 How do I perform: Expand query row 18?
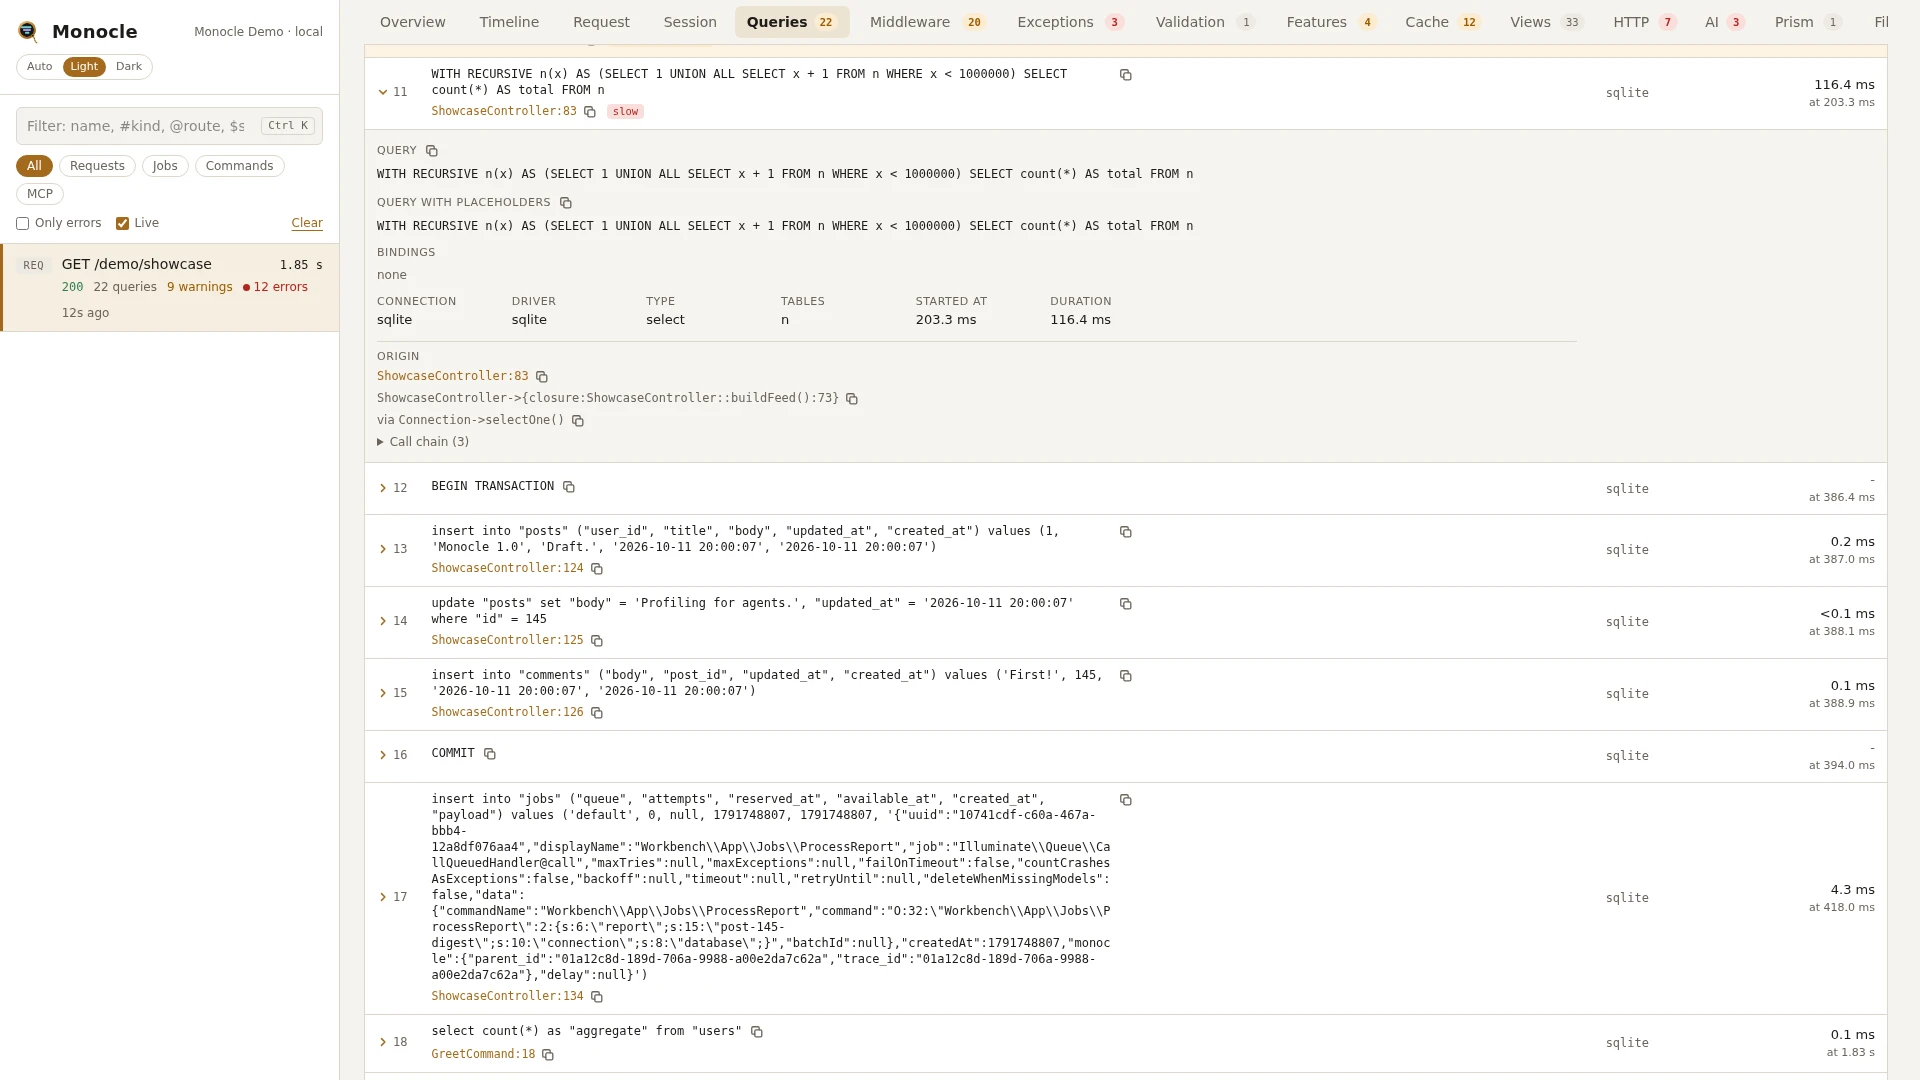383,1042
